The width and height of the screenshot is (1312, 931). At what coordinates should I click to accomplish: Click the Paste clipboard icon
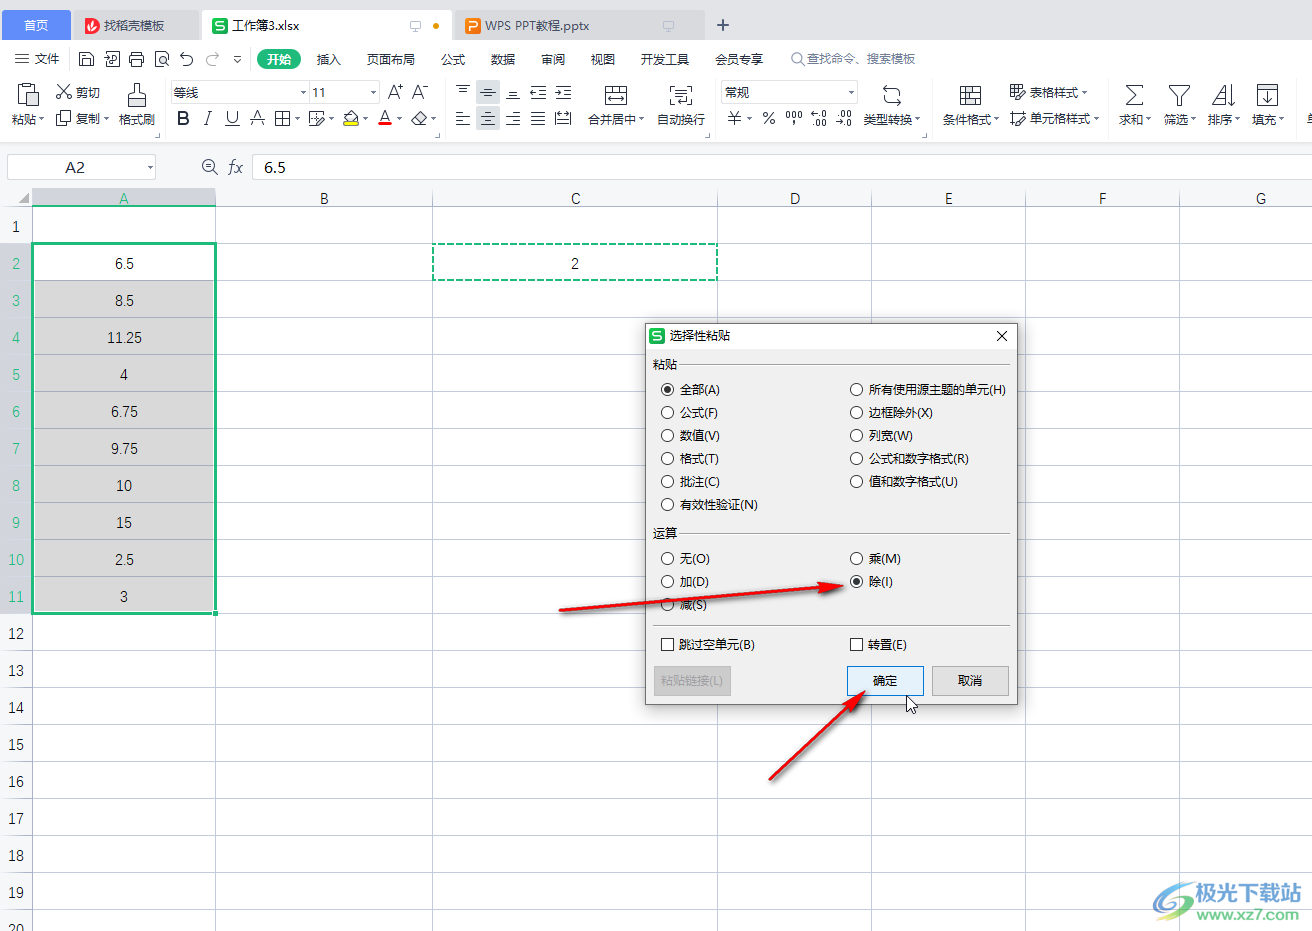pyautogui.click(x=28, y=94)
